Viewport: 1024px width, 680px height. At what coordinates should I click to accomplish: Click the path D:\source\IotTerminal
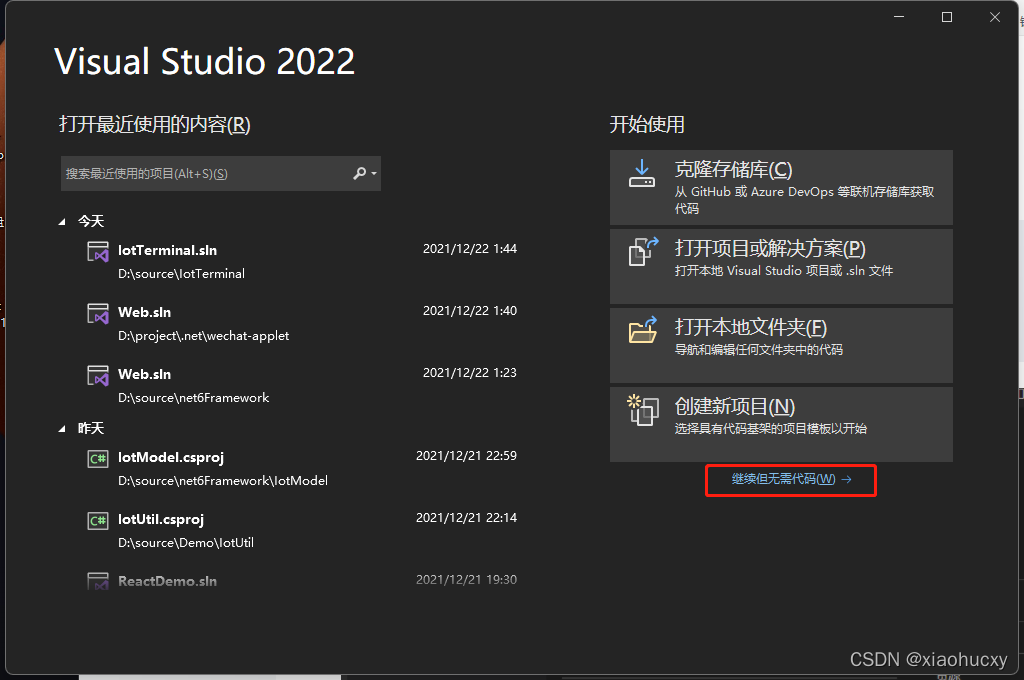[182, 274]
